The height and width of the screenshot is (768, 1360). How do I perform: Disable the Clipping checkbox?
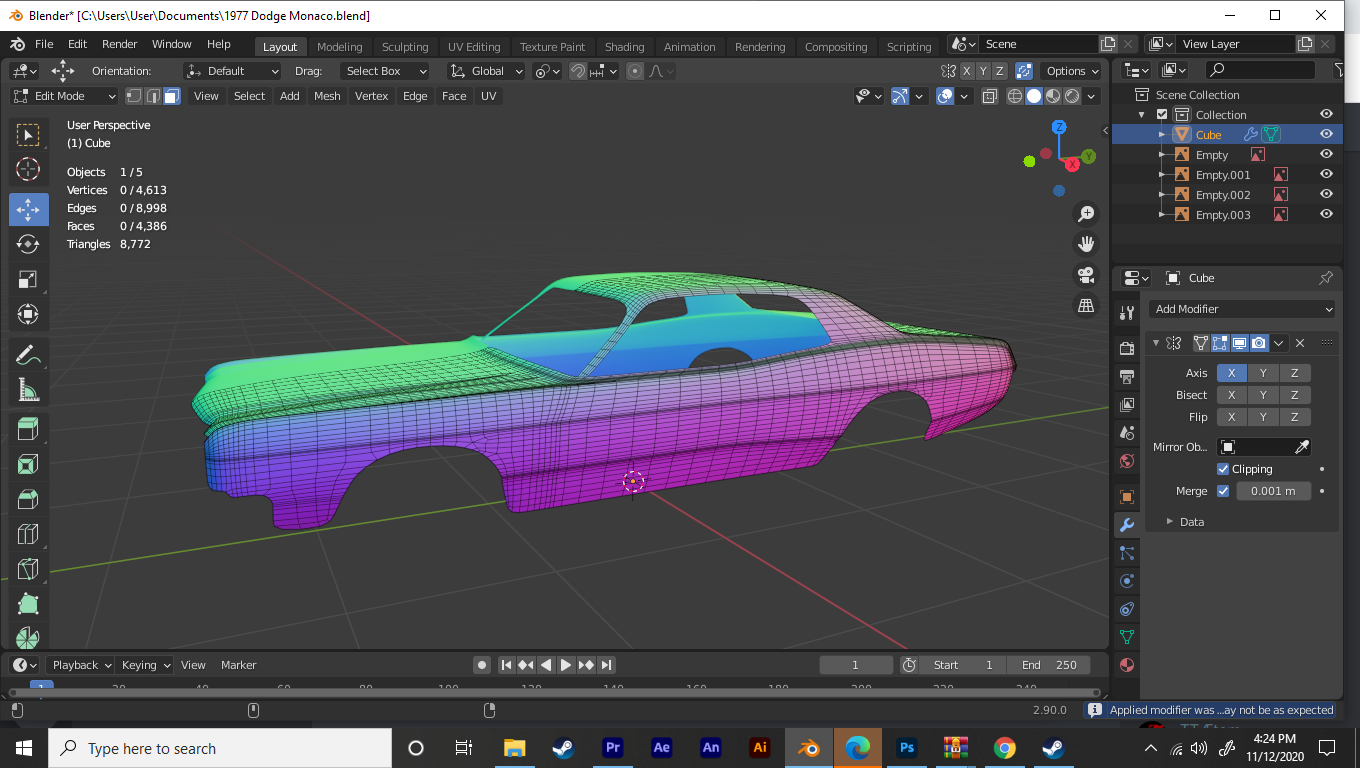[x=1223, y=469]
